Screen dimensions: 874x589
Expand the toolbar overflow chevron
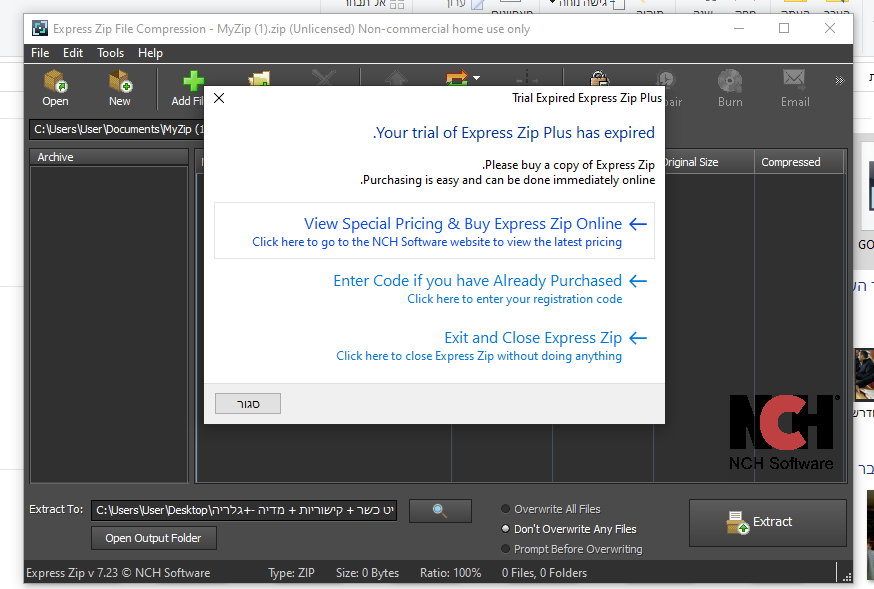(x=839, y=81)
